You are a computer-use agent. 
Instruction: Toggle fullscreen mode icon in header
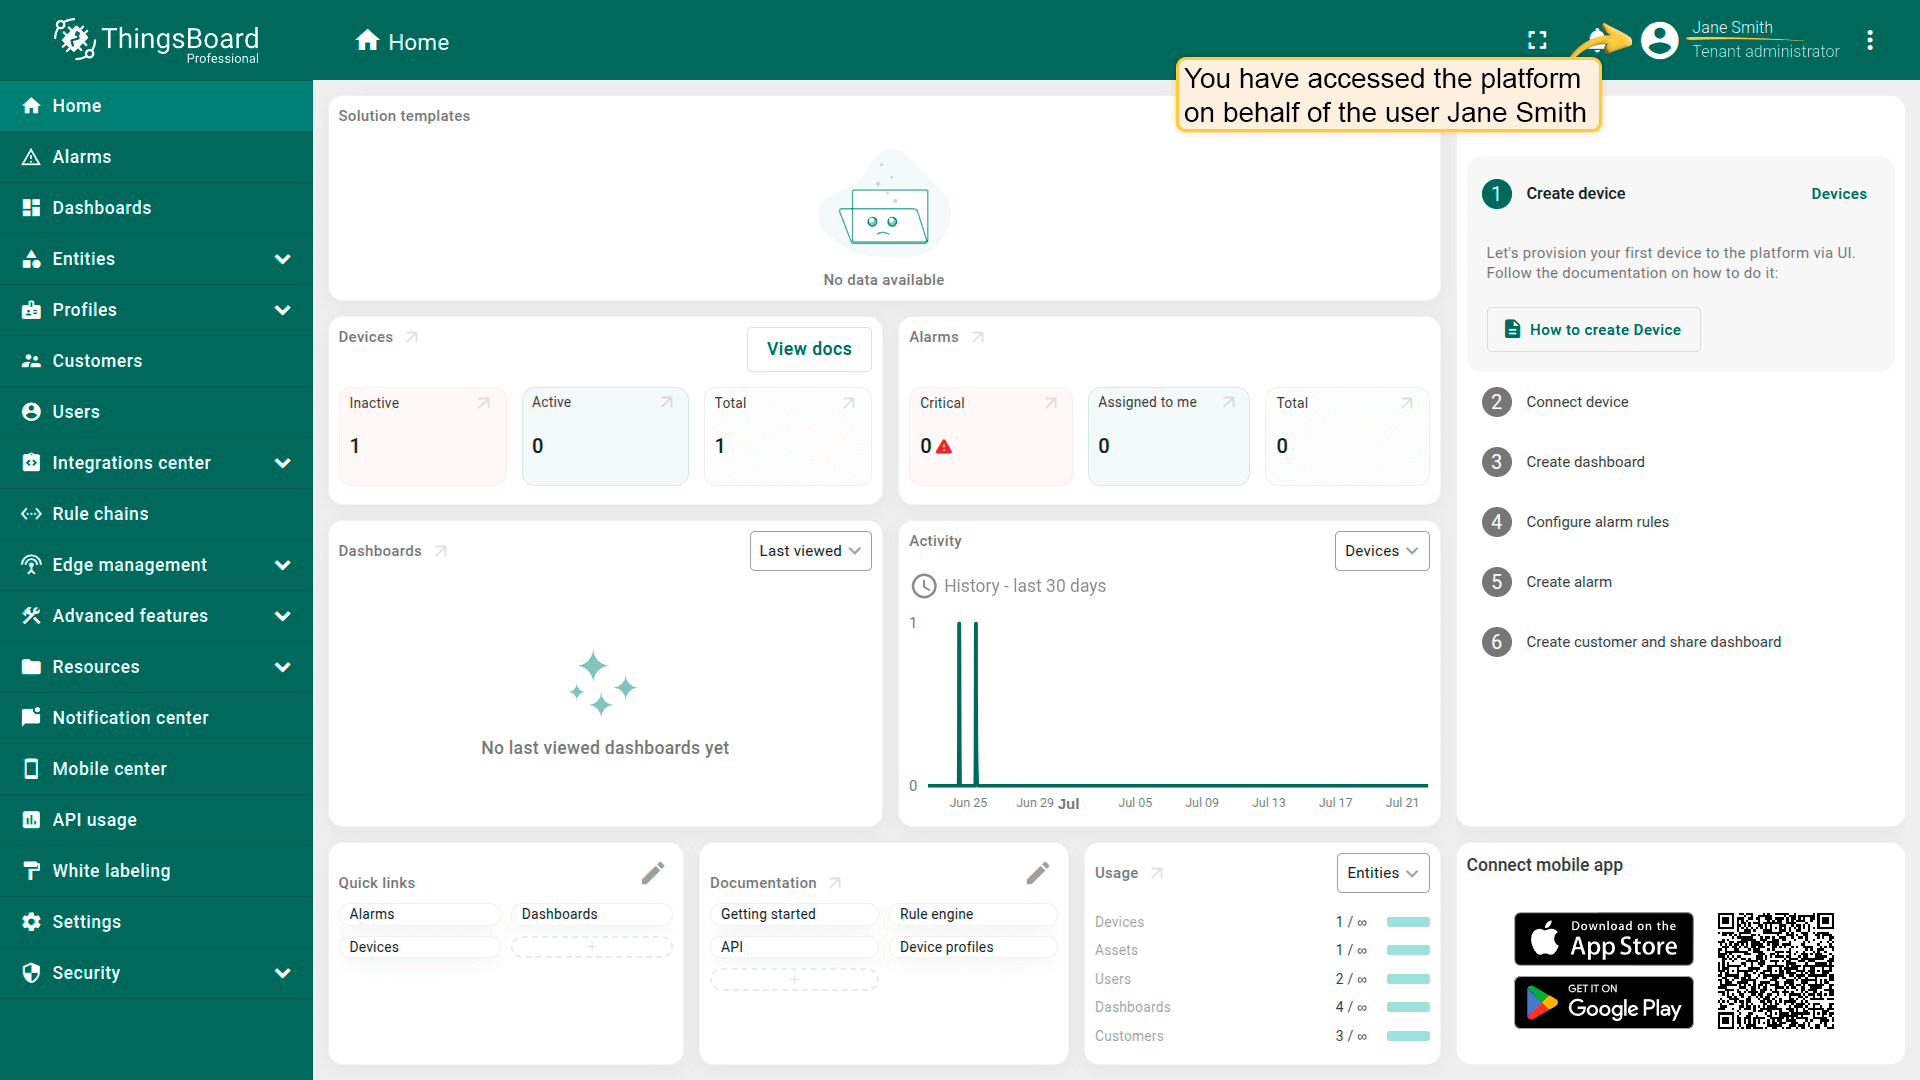click(x=1537, y=40)
